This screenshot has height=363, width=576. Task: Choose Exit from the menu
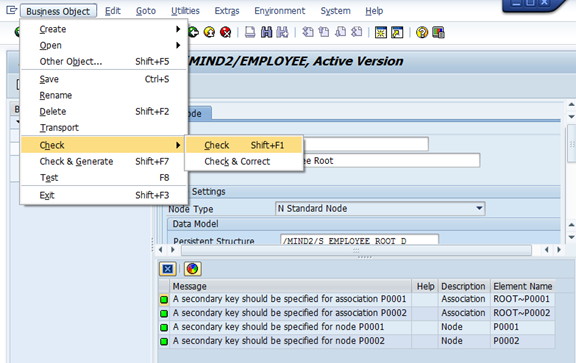point(104,195)
